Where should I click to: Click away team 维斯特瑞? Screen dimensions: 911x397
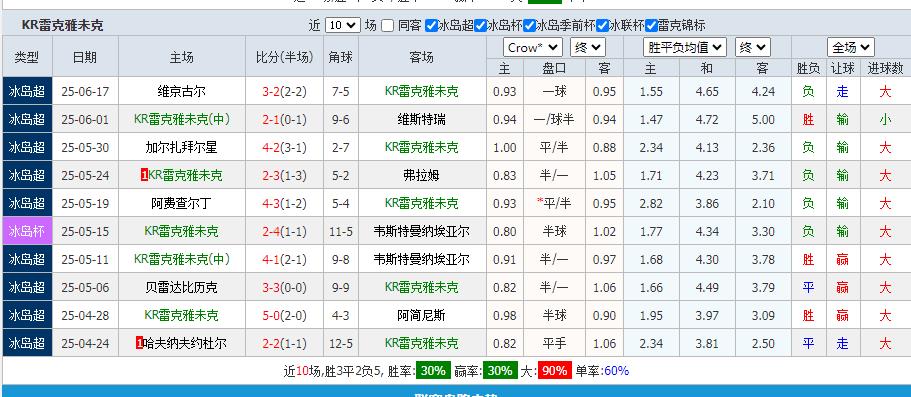(422, 120)
